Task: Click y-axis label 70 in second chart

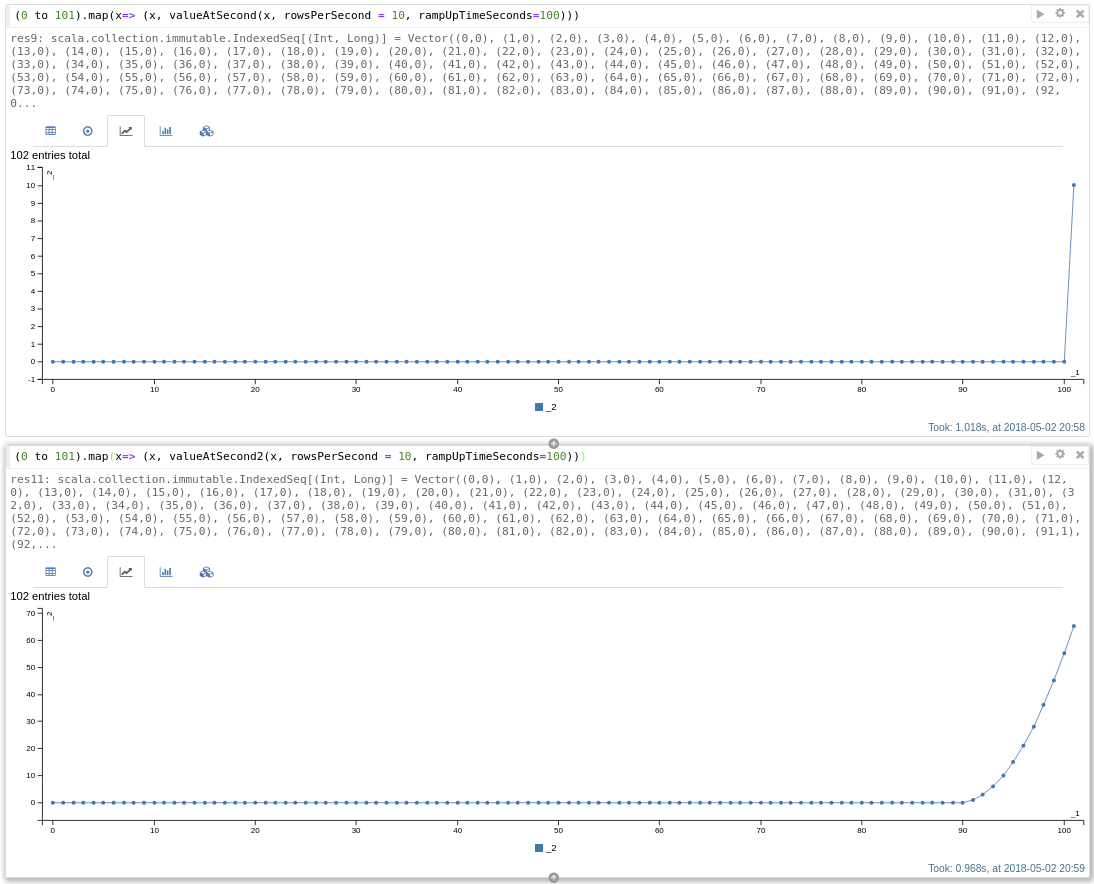Action: 31,613
